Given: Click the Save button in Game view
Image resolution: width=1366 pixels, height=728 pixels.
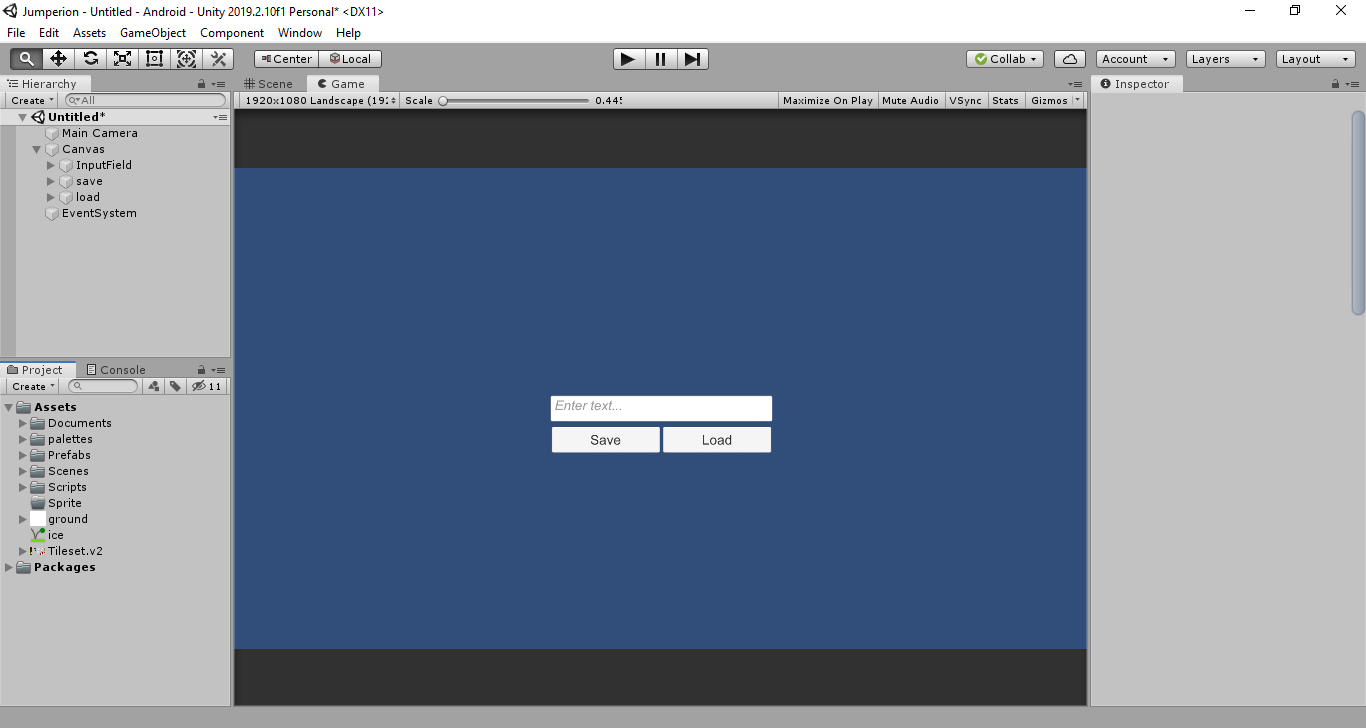Looking at the screenshot, I should tap(605, 440).
